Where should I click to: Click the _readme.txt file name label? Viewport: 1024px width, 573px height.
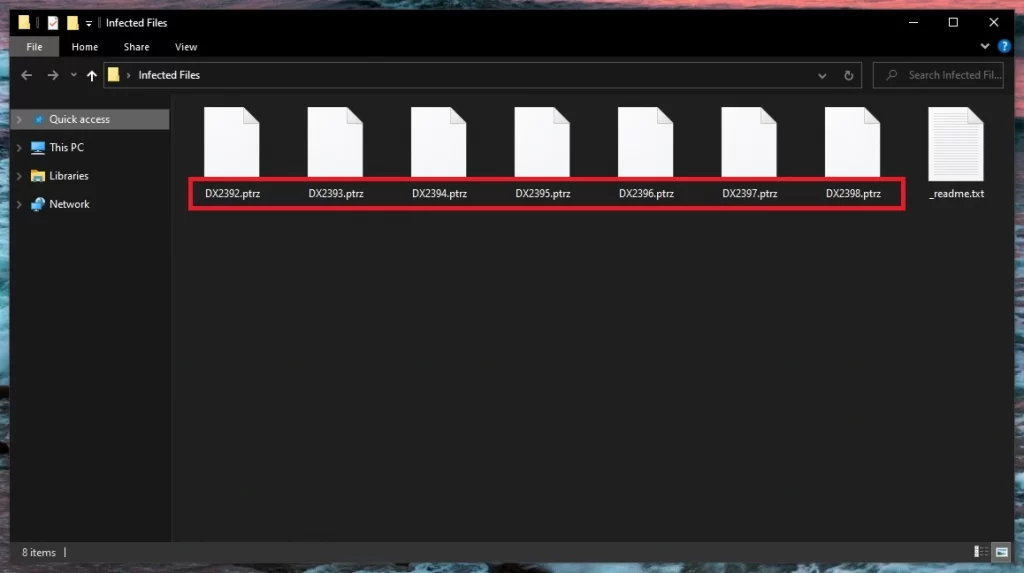click(x=957, y=193)
